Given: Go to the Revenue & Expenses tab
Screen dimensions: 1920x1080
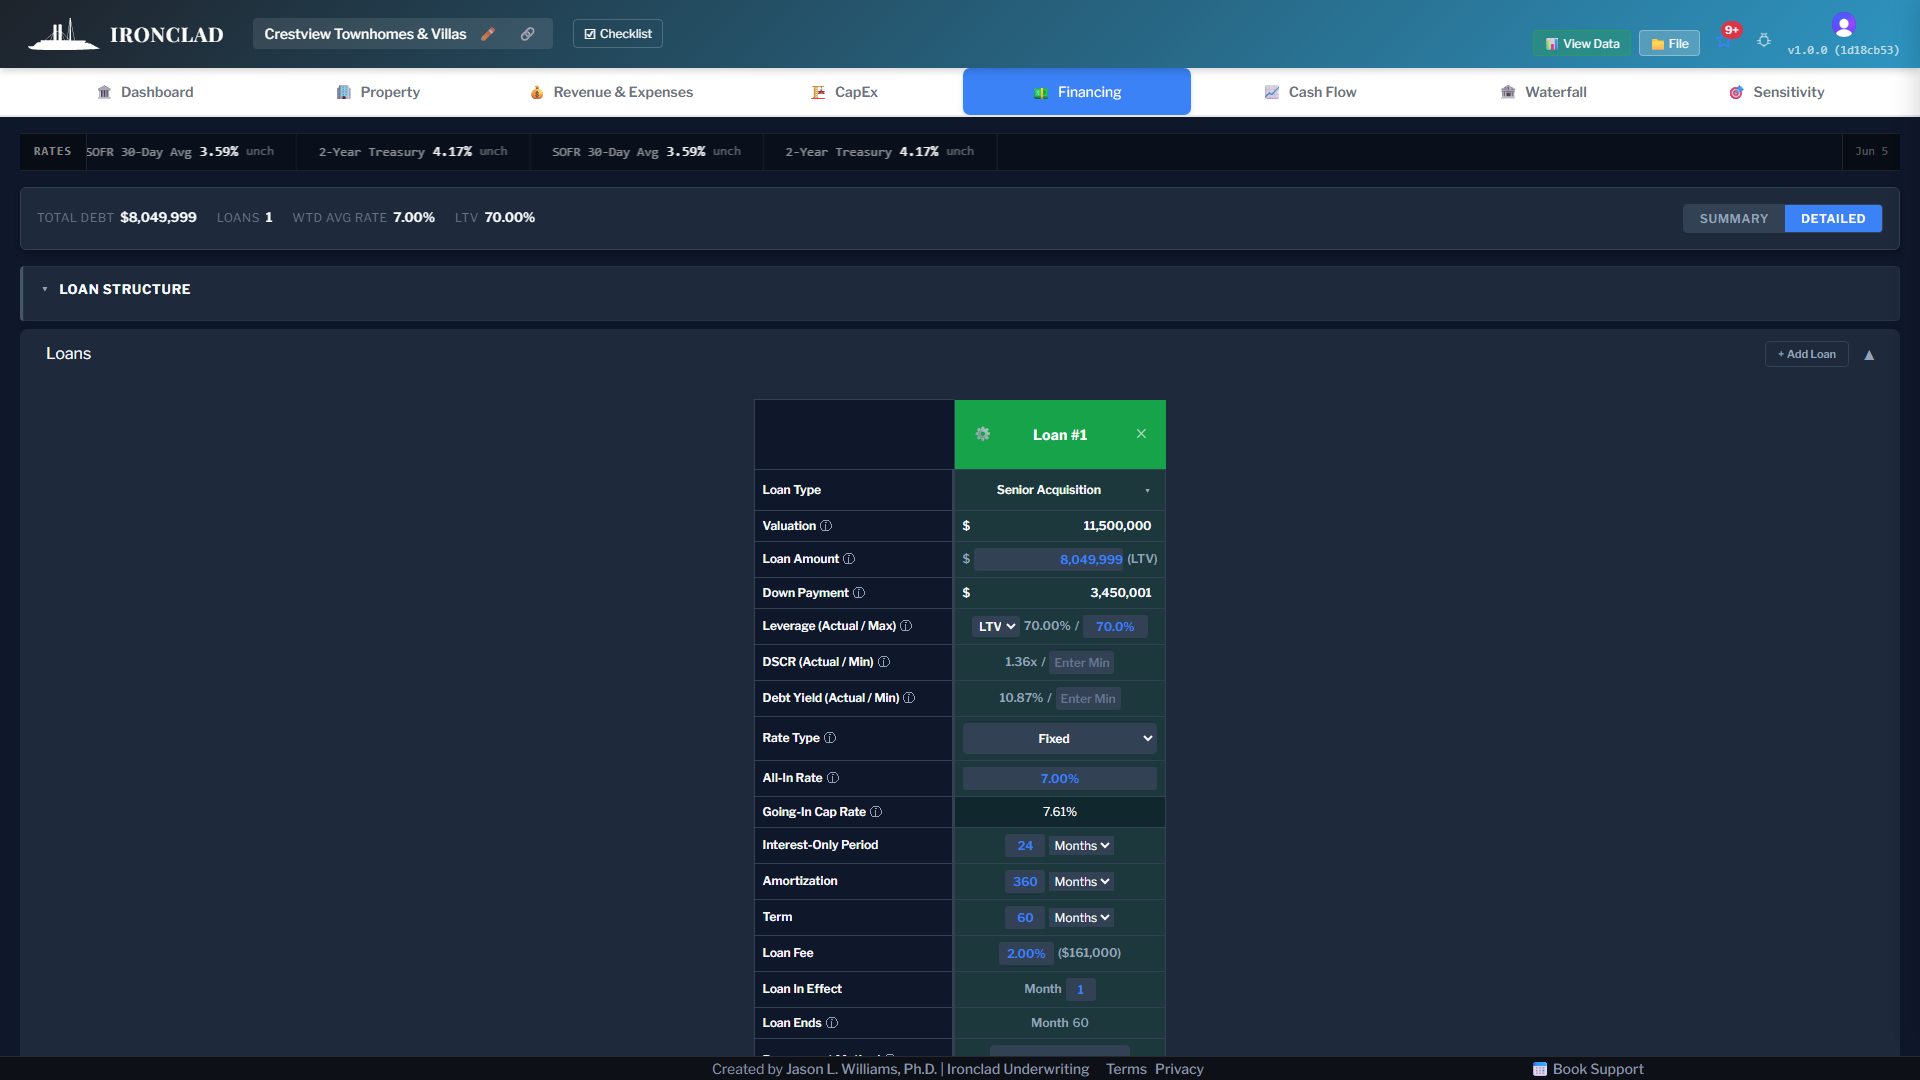Looking at the screenshot, I should (x=611, y=92).
